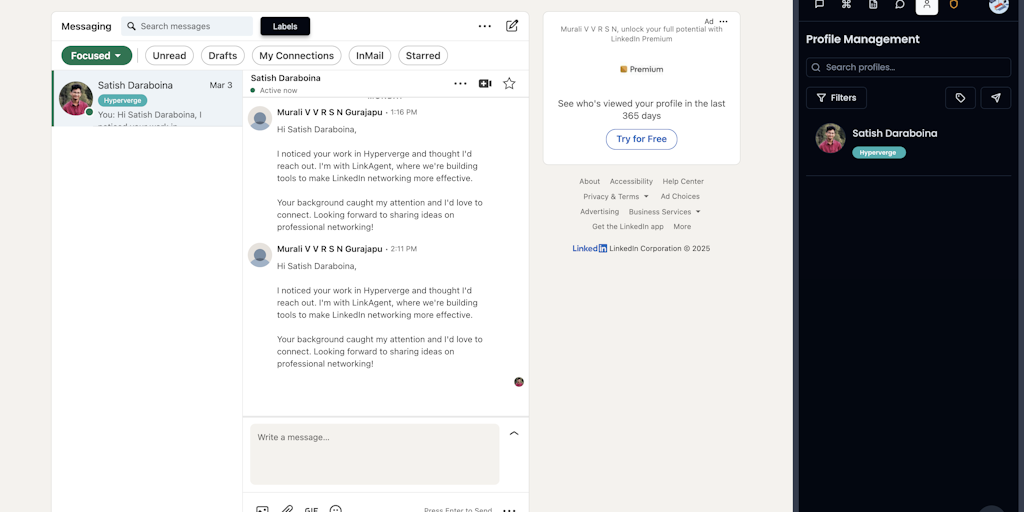Start a video meeting with the camera icon

click(x=485, y=84)
